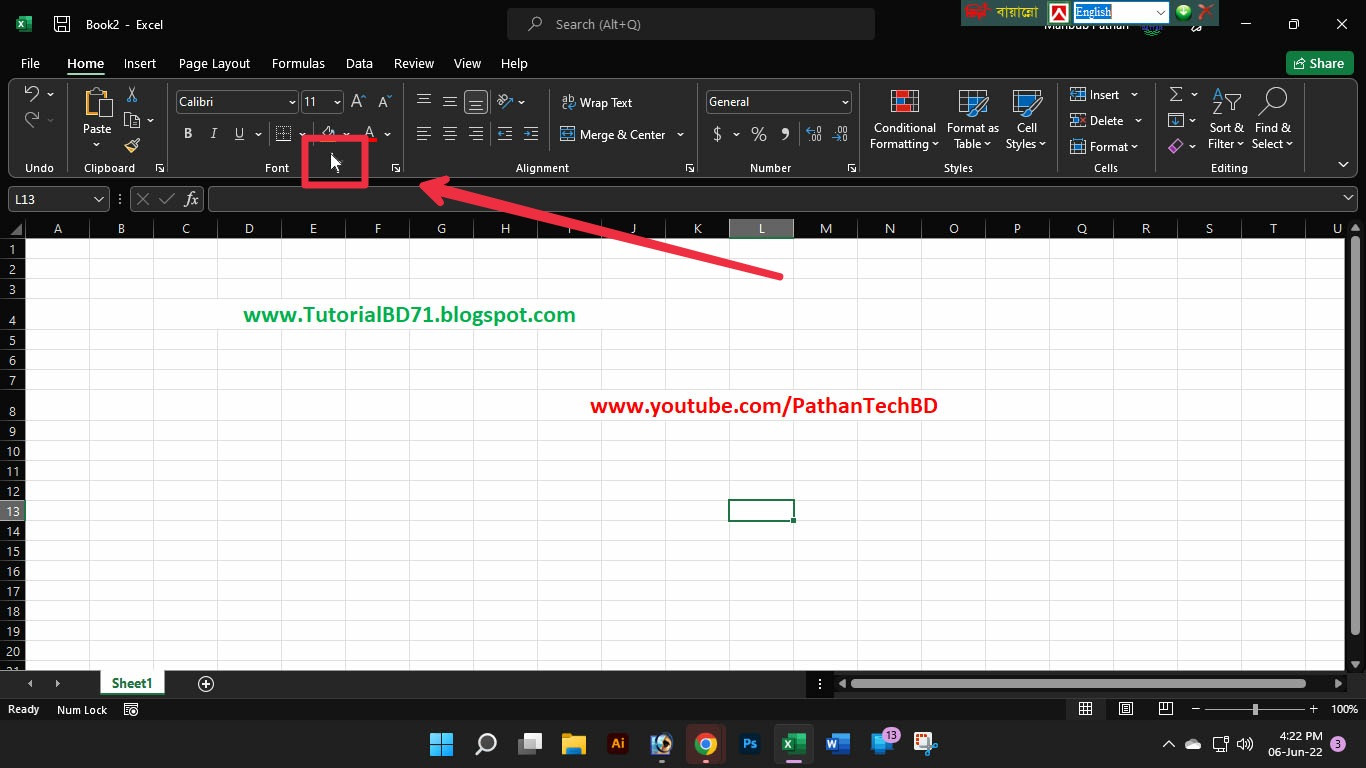This screenshot has height=768, width=1366.
Task: Click the Increase Font Size icon
Action: click(358, 102)
